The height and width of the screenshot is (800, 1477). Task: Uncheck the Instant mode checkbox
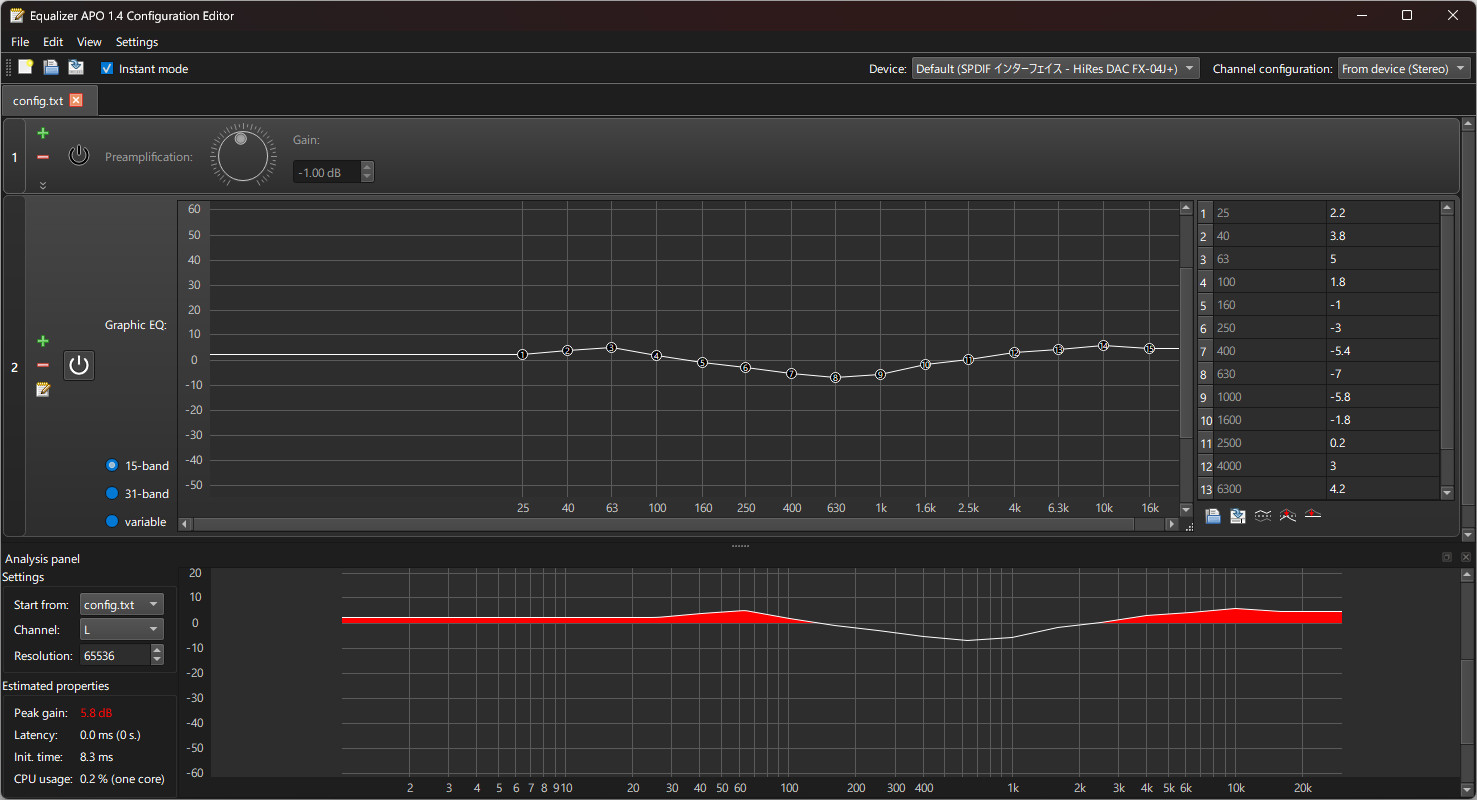pyautogui.click(x=107, y=69)
